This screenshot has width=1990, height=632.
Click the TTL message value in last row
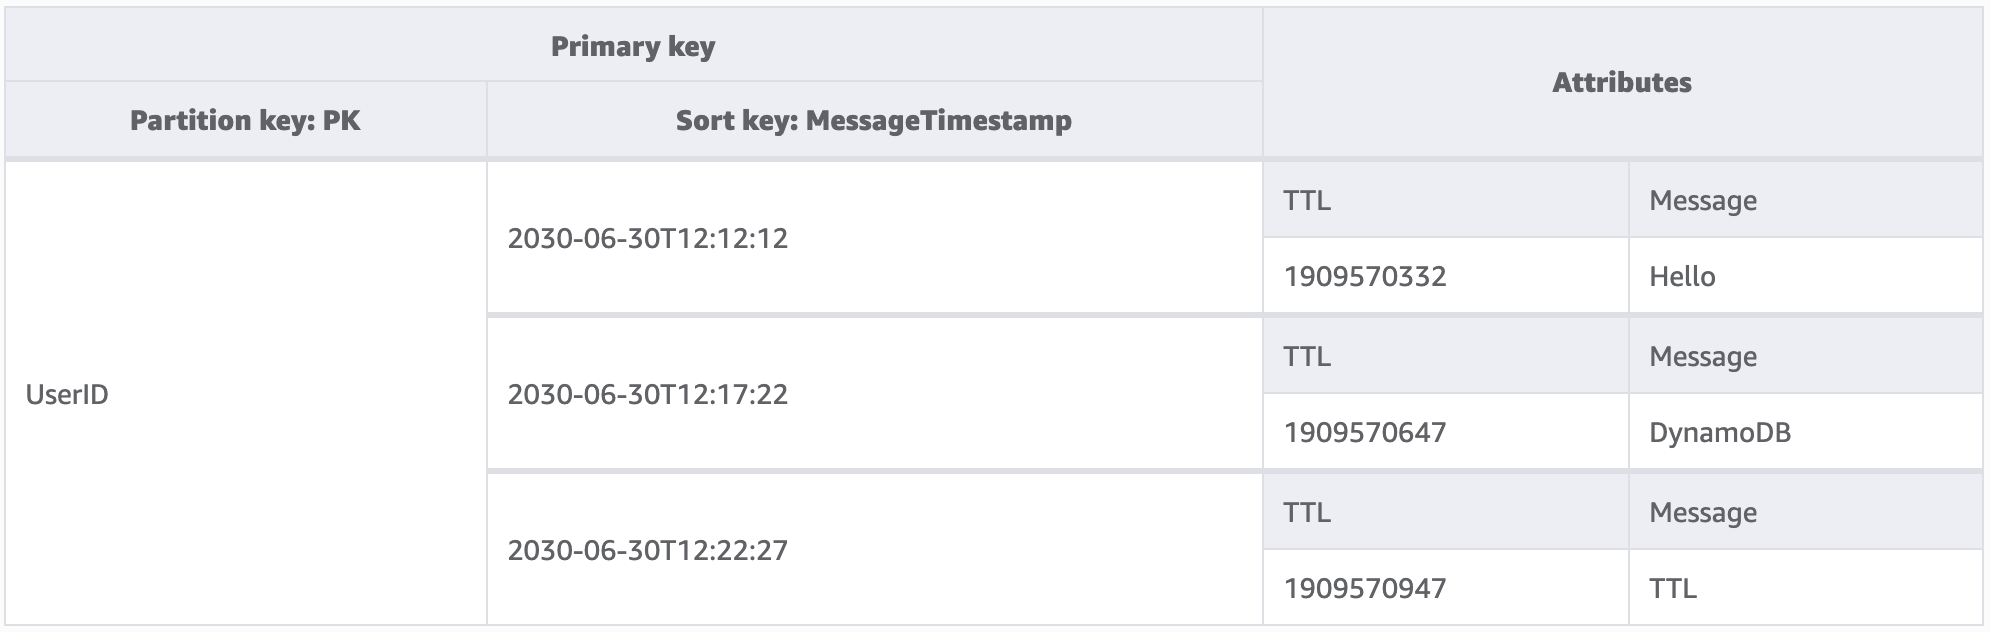click(1673, 588)
